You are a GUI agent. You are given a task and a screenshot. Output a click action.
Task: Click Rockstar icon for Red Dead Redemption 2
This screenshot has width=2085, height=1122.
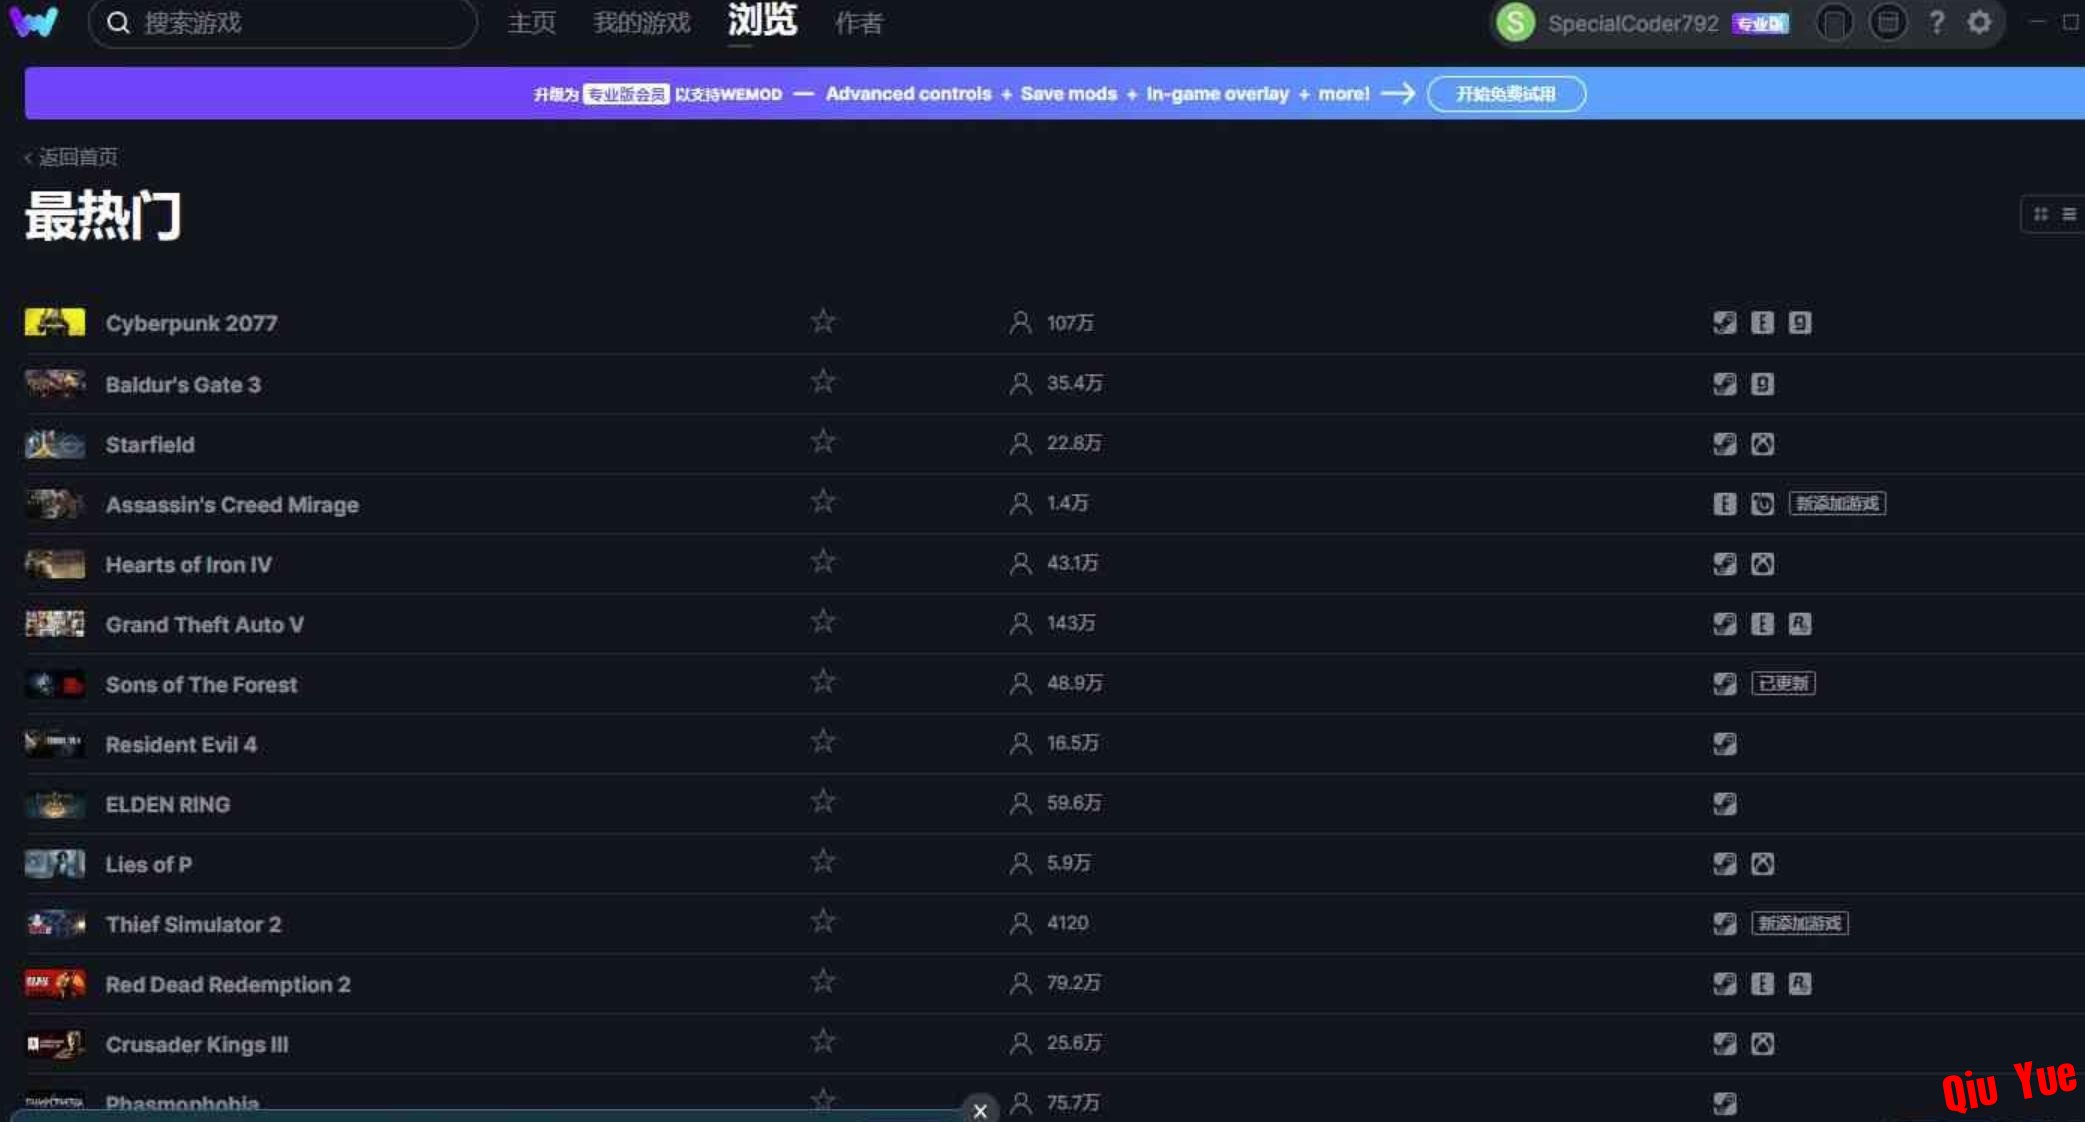click(1800, 984)
